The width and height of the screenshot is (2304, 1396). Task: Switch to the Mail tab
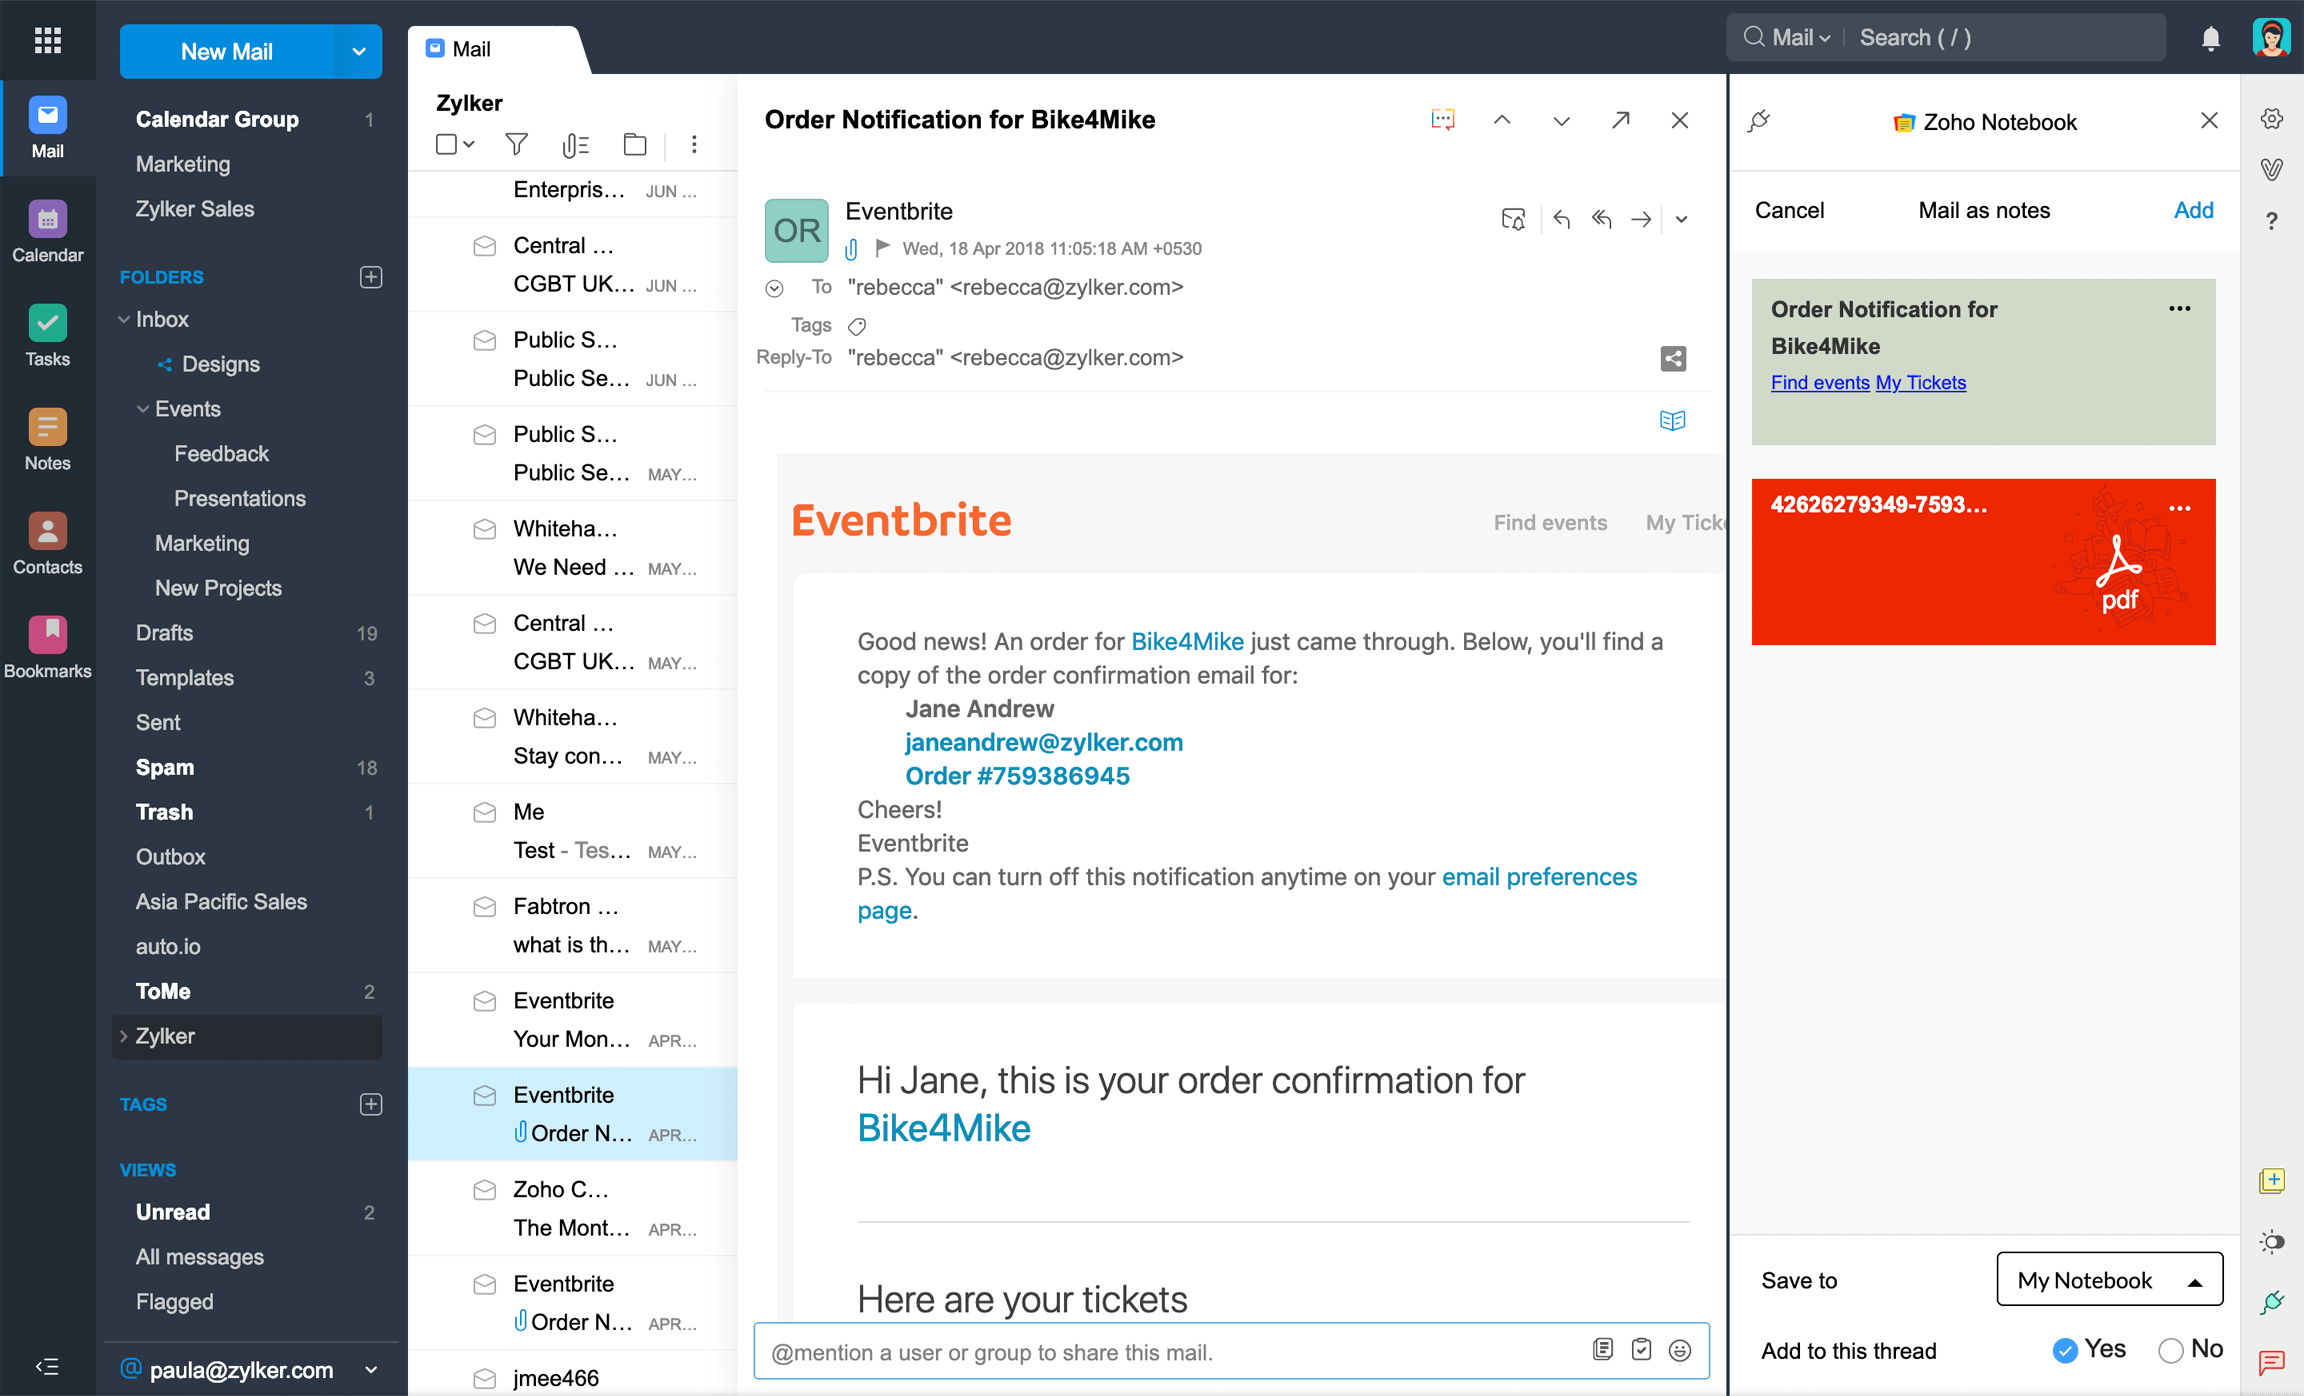(x=470, y=48)
